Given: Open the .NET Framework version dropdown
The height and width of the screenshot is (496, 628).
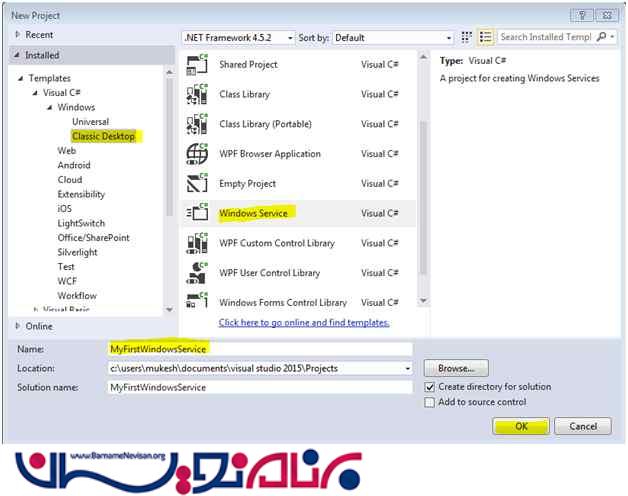Looking at the screenshot, I should (x=238, y=37).
